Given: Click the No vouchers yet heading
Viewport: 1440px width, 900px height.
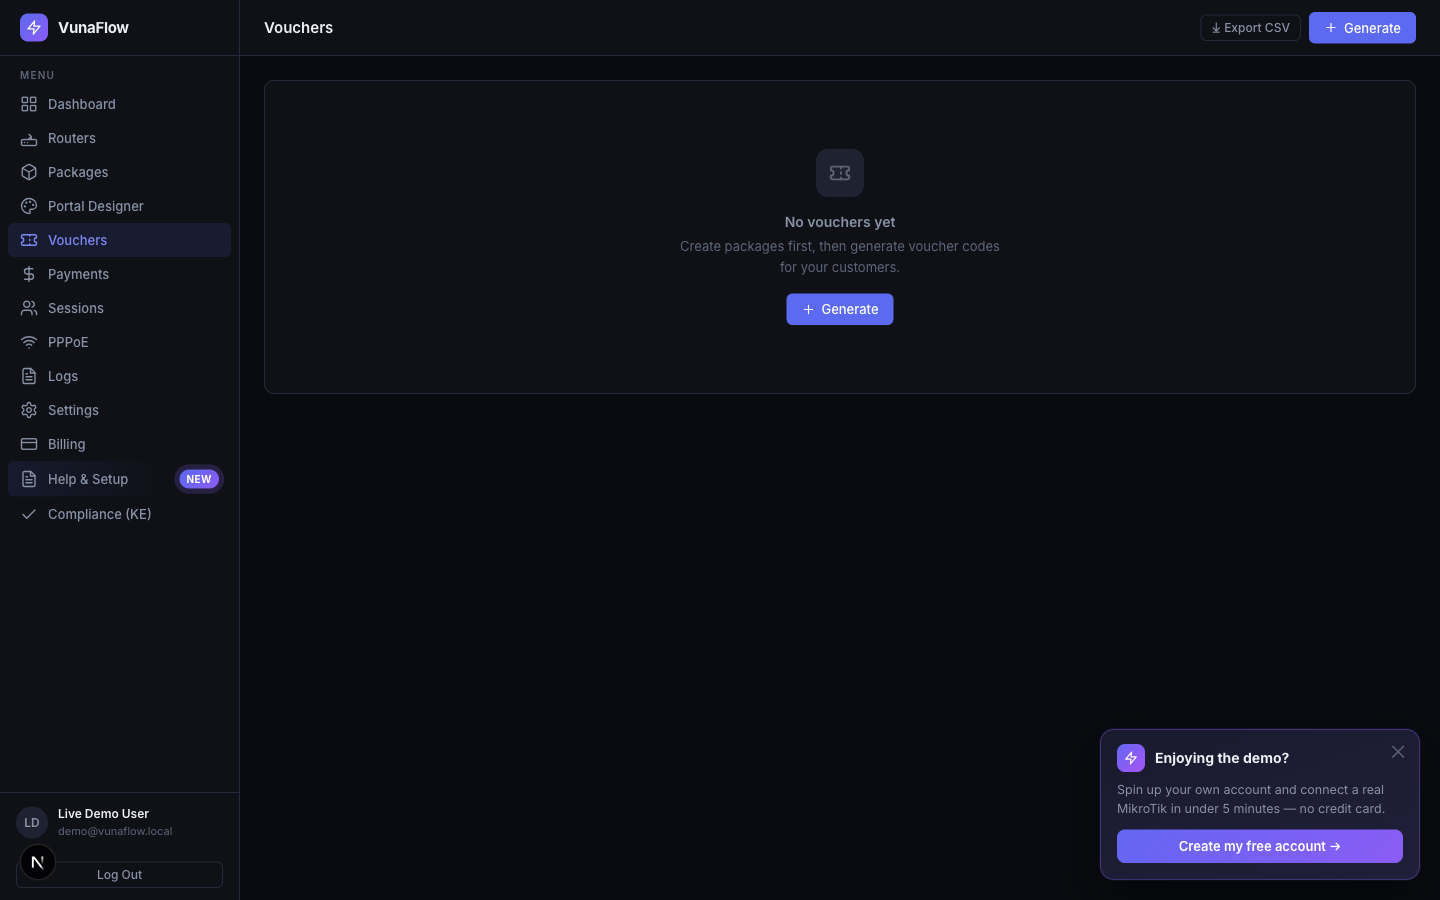Looking at the screenshot, I should pyautogui.click(x=840, y=222).
